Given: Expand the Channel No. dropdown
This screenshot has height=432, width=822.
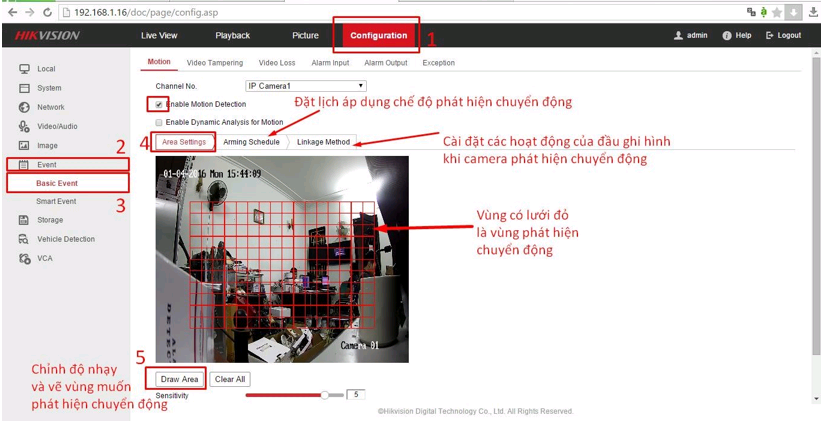Looking at the screenshot, I should [x=306, y=86].
